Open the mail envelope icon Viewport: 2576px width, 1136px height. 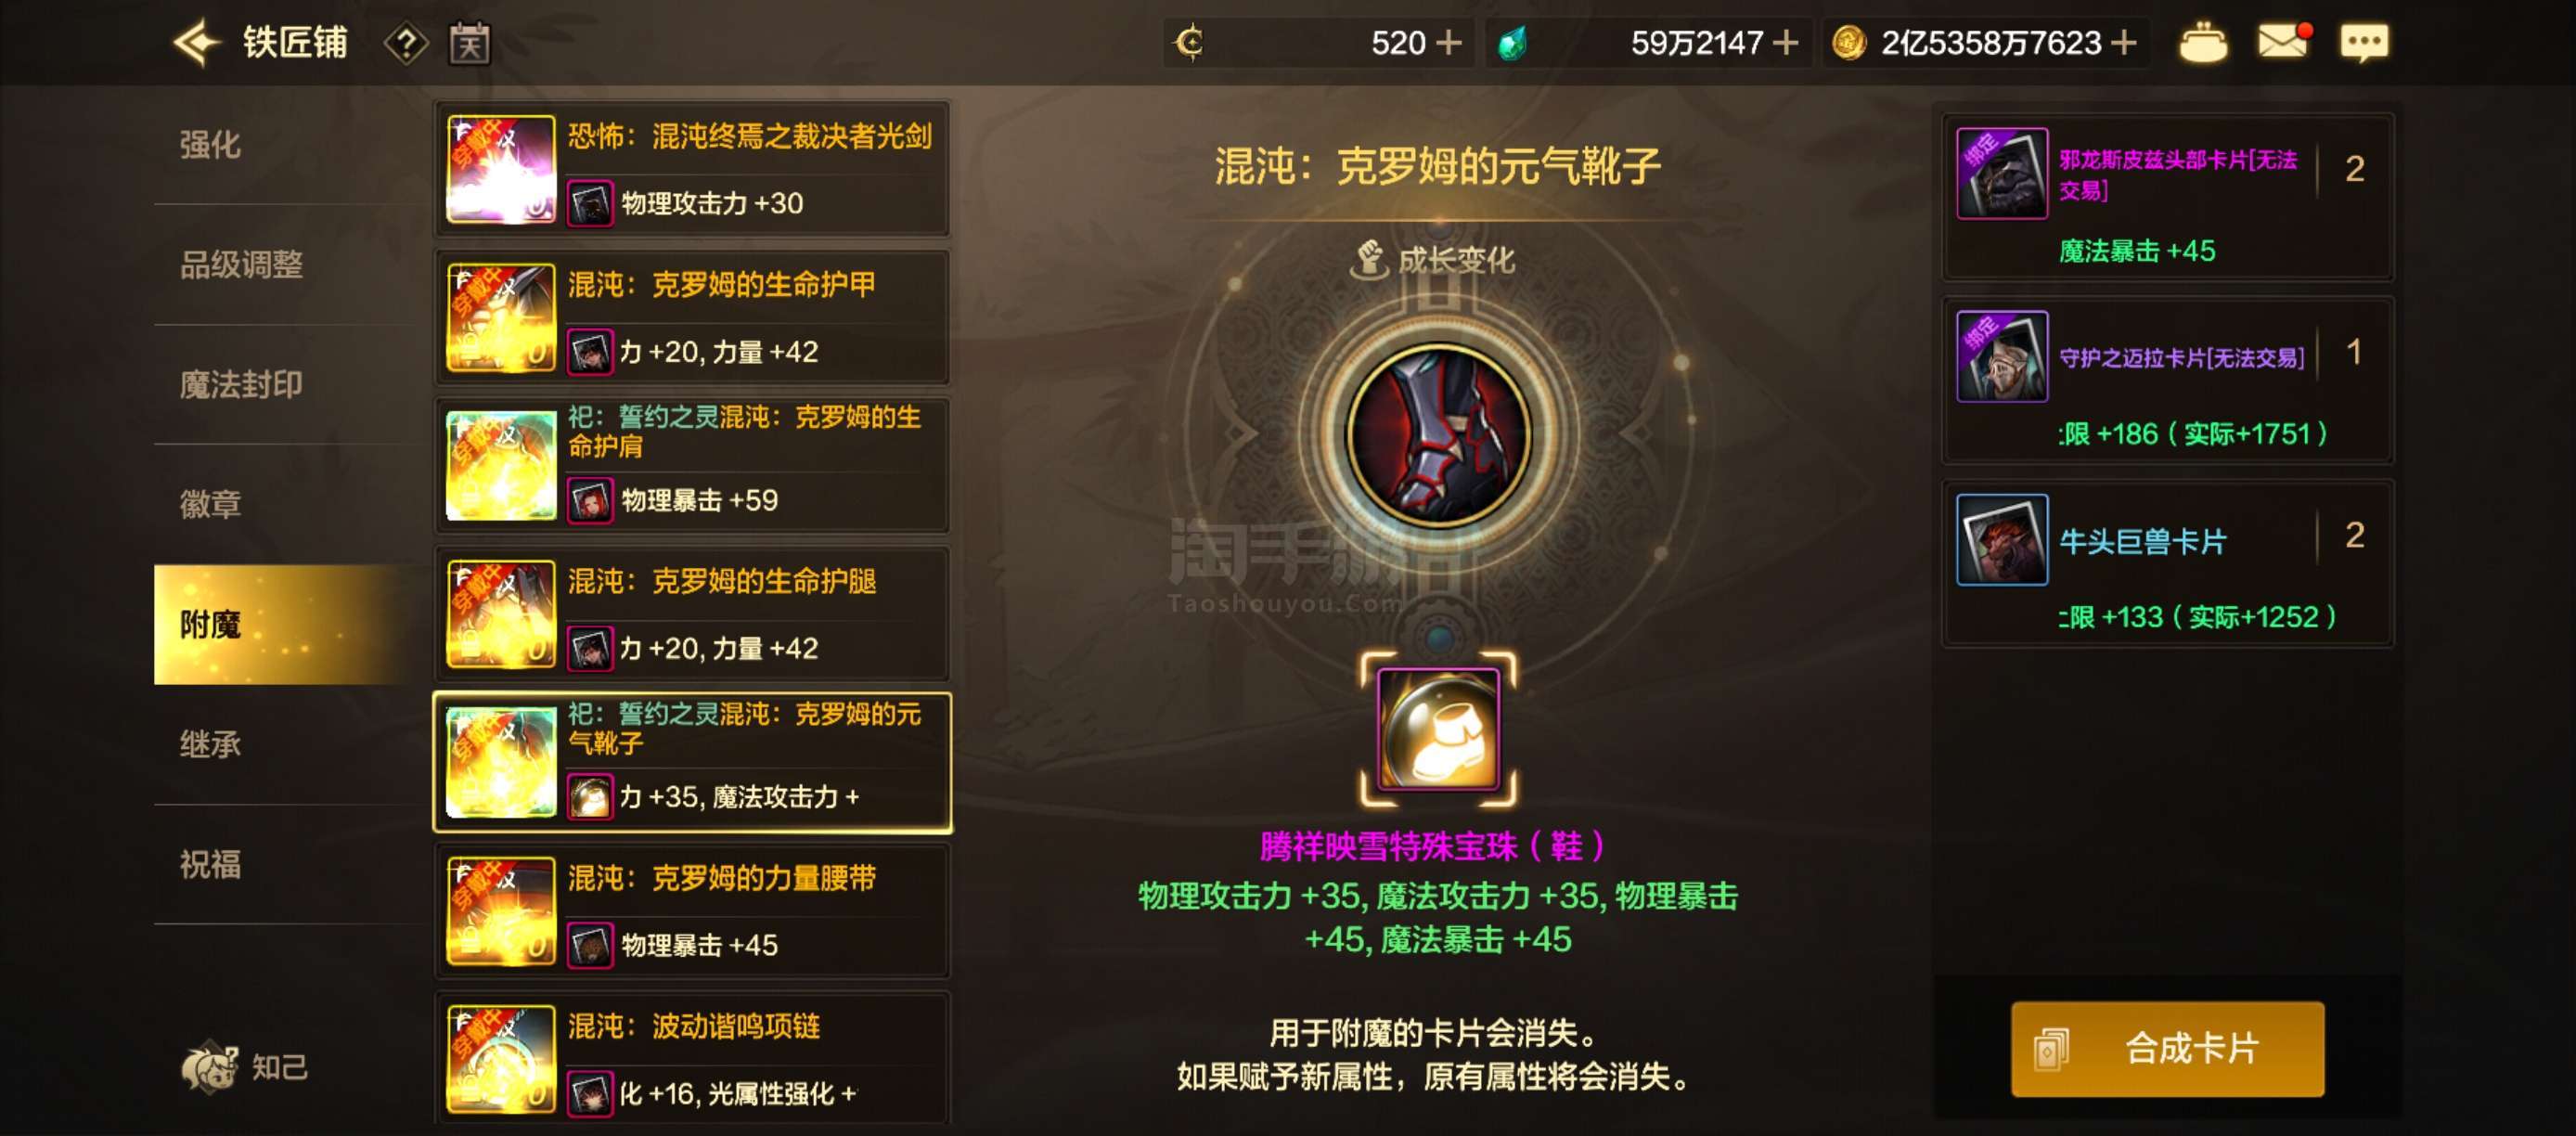pyautogui.click(x=2284, y=42)
